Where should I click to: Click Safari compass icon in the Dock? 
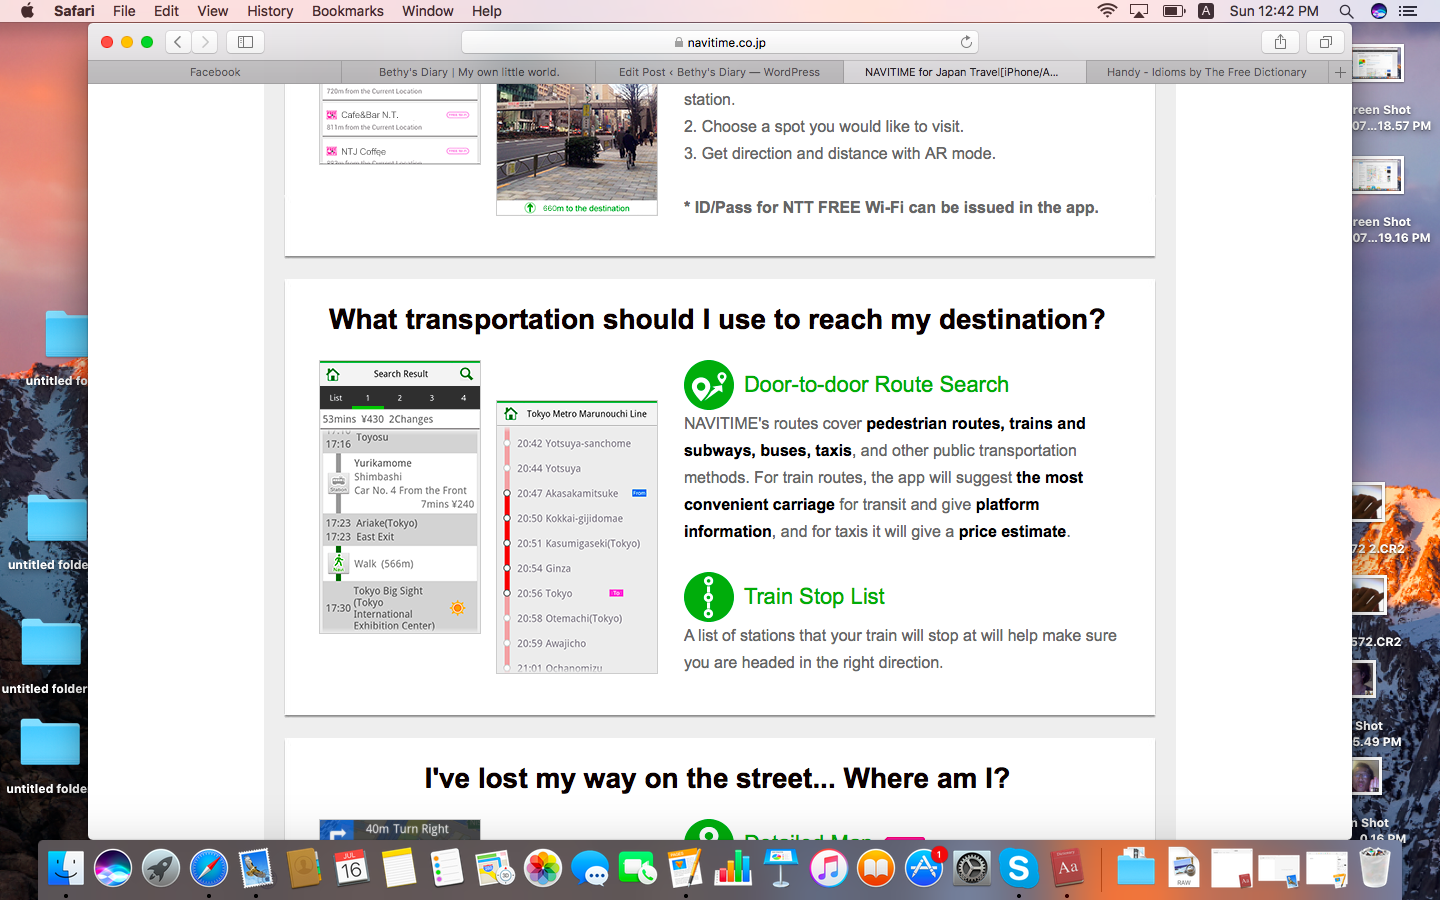209,868
